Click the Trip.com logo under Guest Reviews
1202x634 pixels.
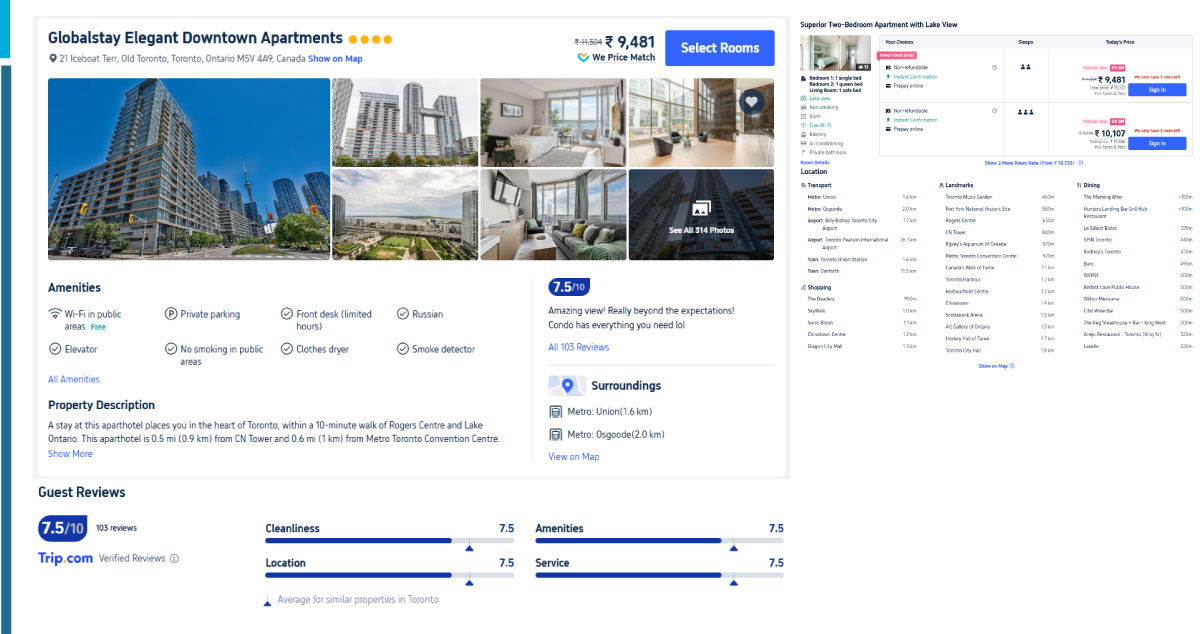[64, 559]
